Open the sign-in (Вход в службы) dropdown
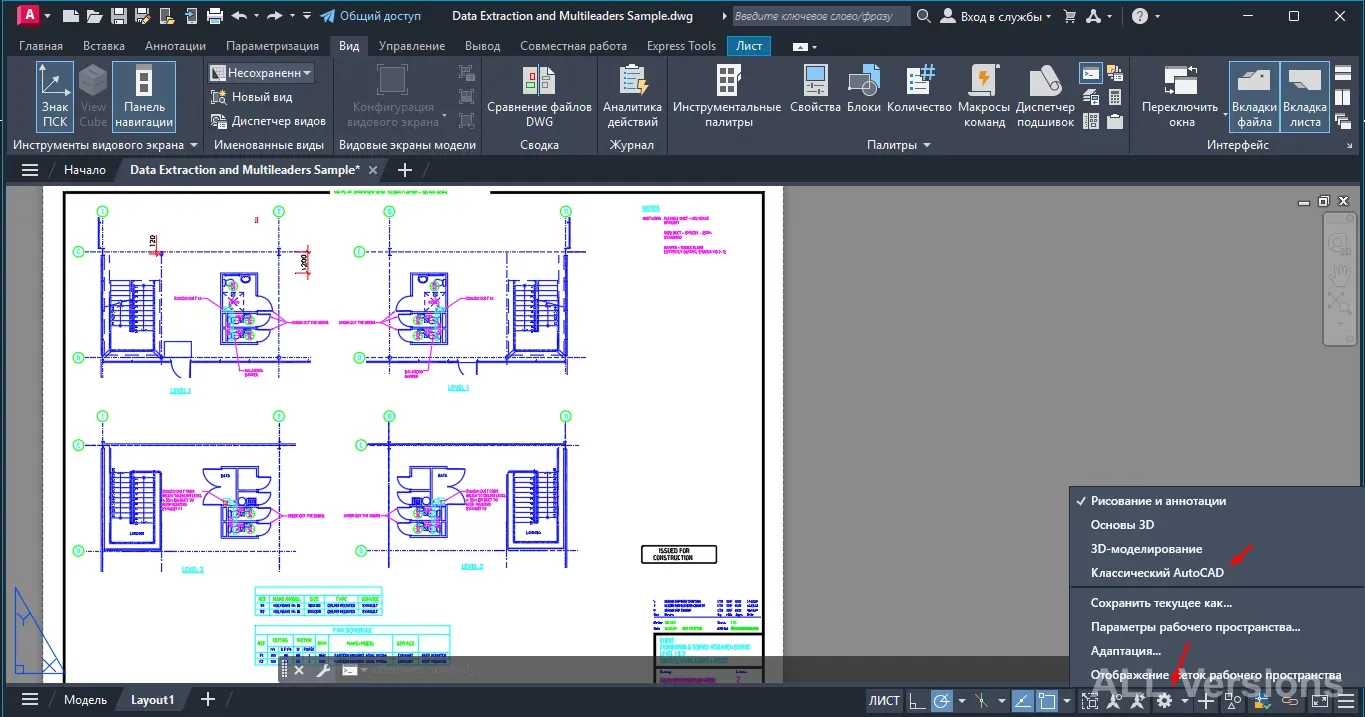The height and width of the screenshot is (717, 1365). point(998,16)
